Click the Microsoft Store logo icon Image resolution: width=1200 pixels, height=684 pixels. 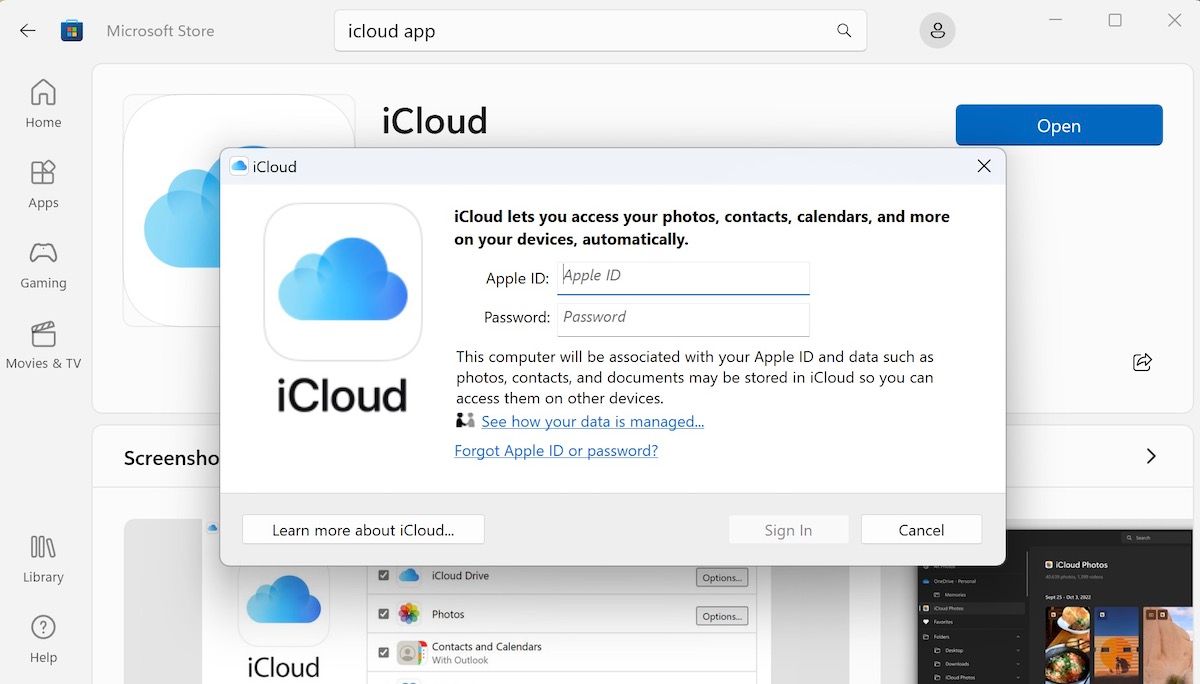point(71,30)
